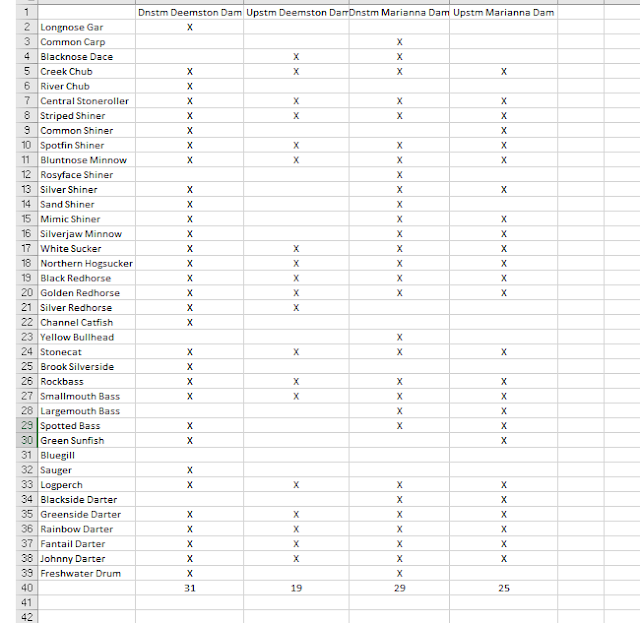
Task: Click the Channel Catfish cell
Action: coord(87,323)
